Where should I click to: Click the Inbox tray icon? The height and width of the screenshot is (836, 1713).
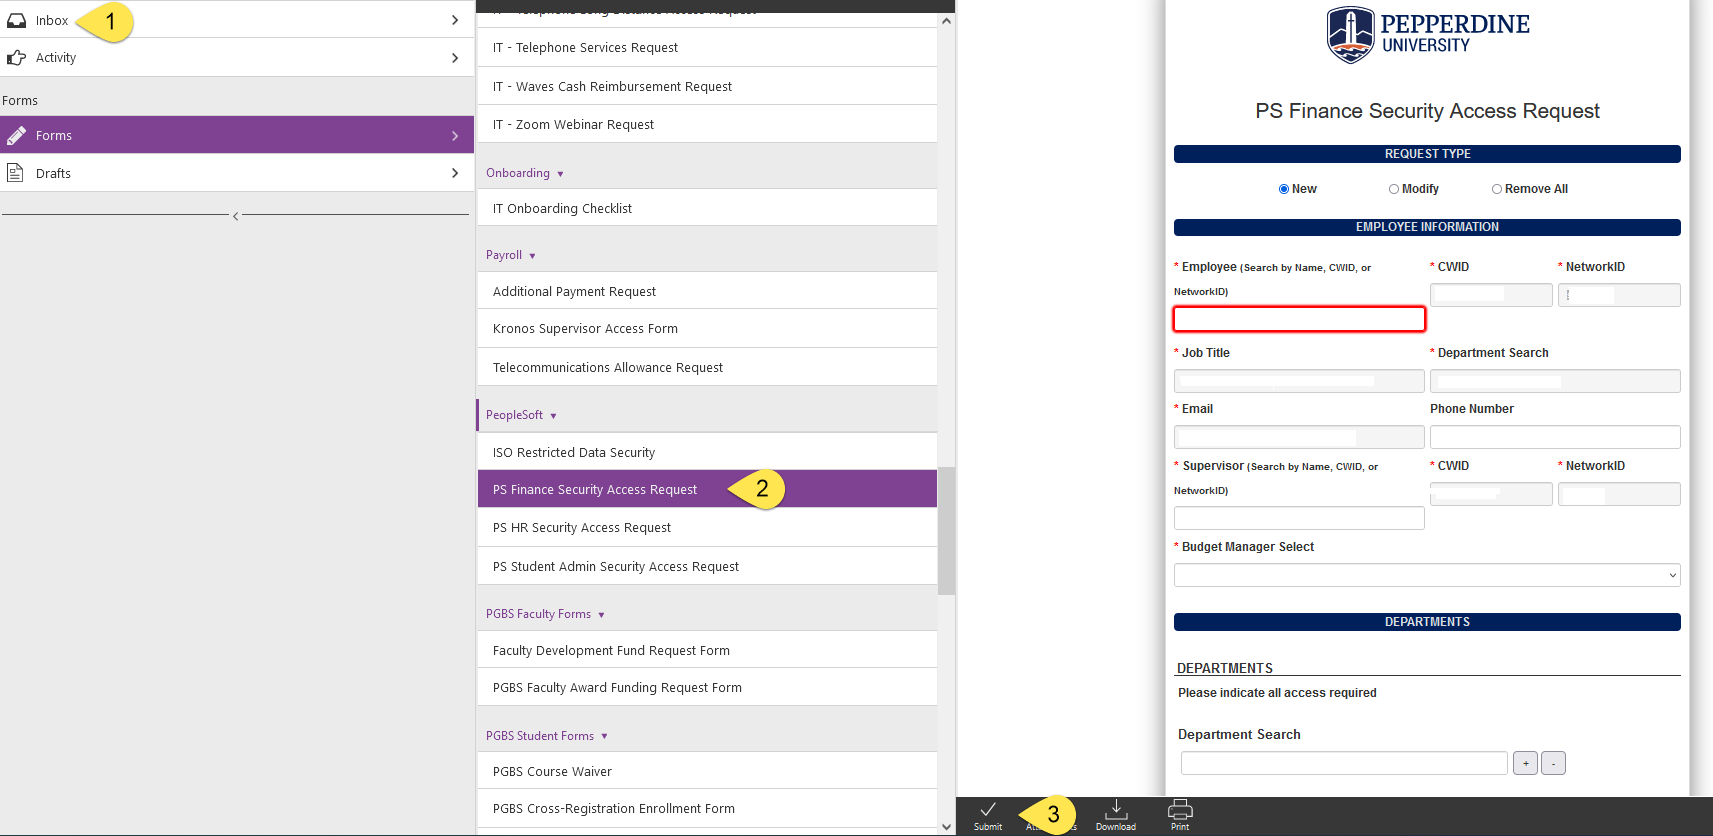coord(17,20)
